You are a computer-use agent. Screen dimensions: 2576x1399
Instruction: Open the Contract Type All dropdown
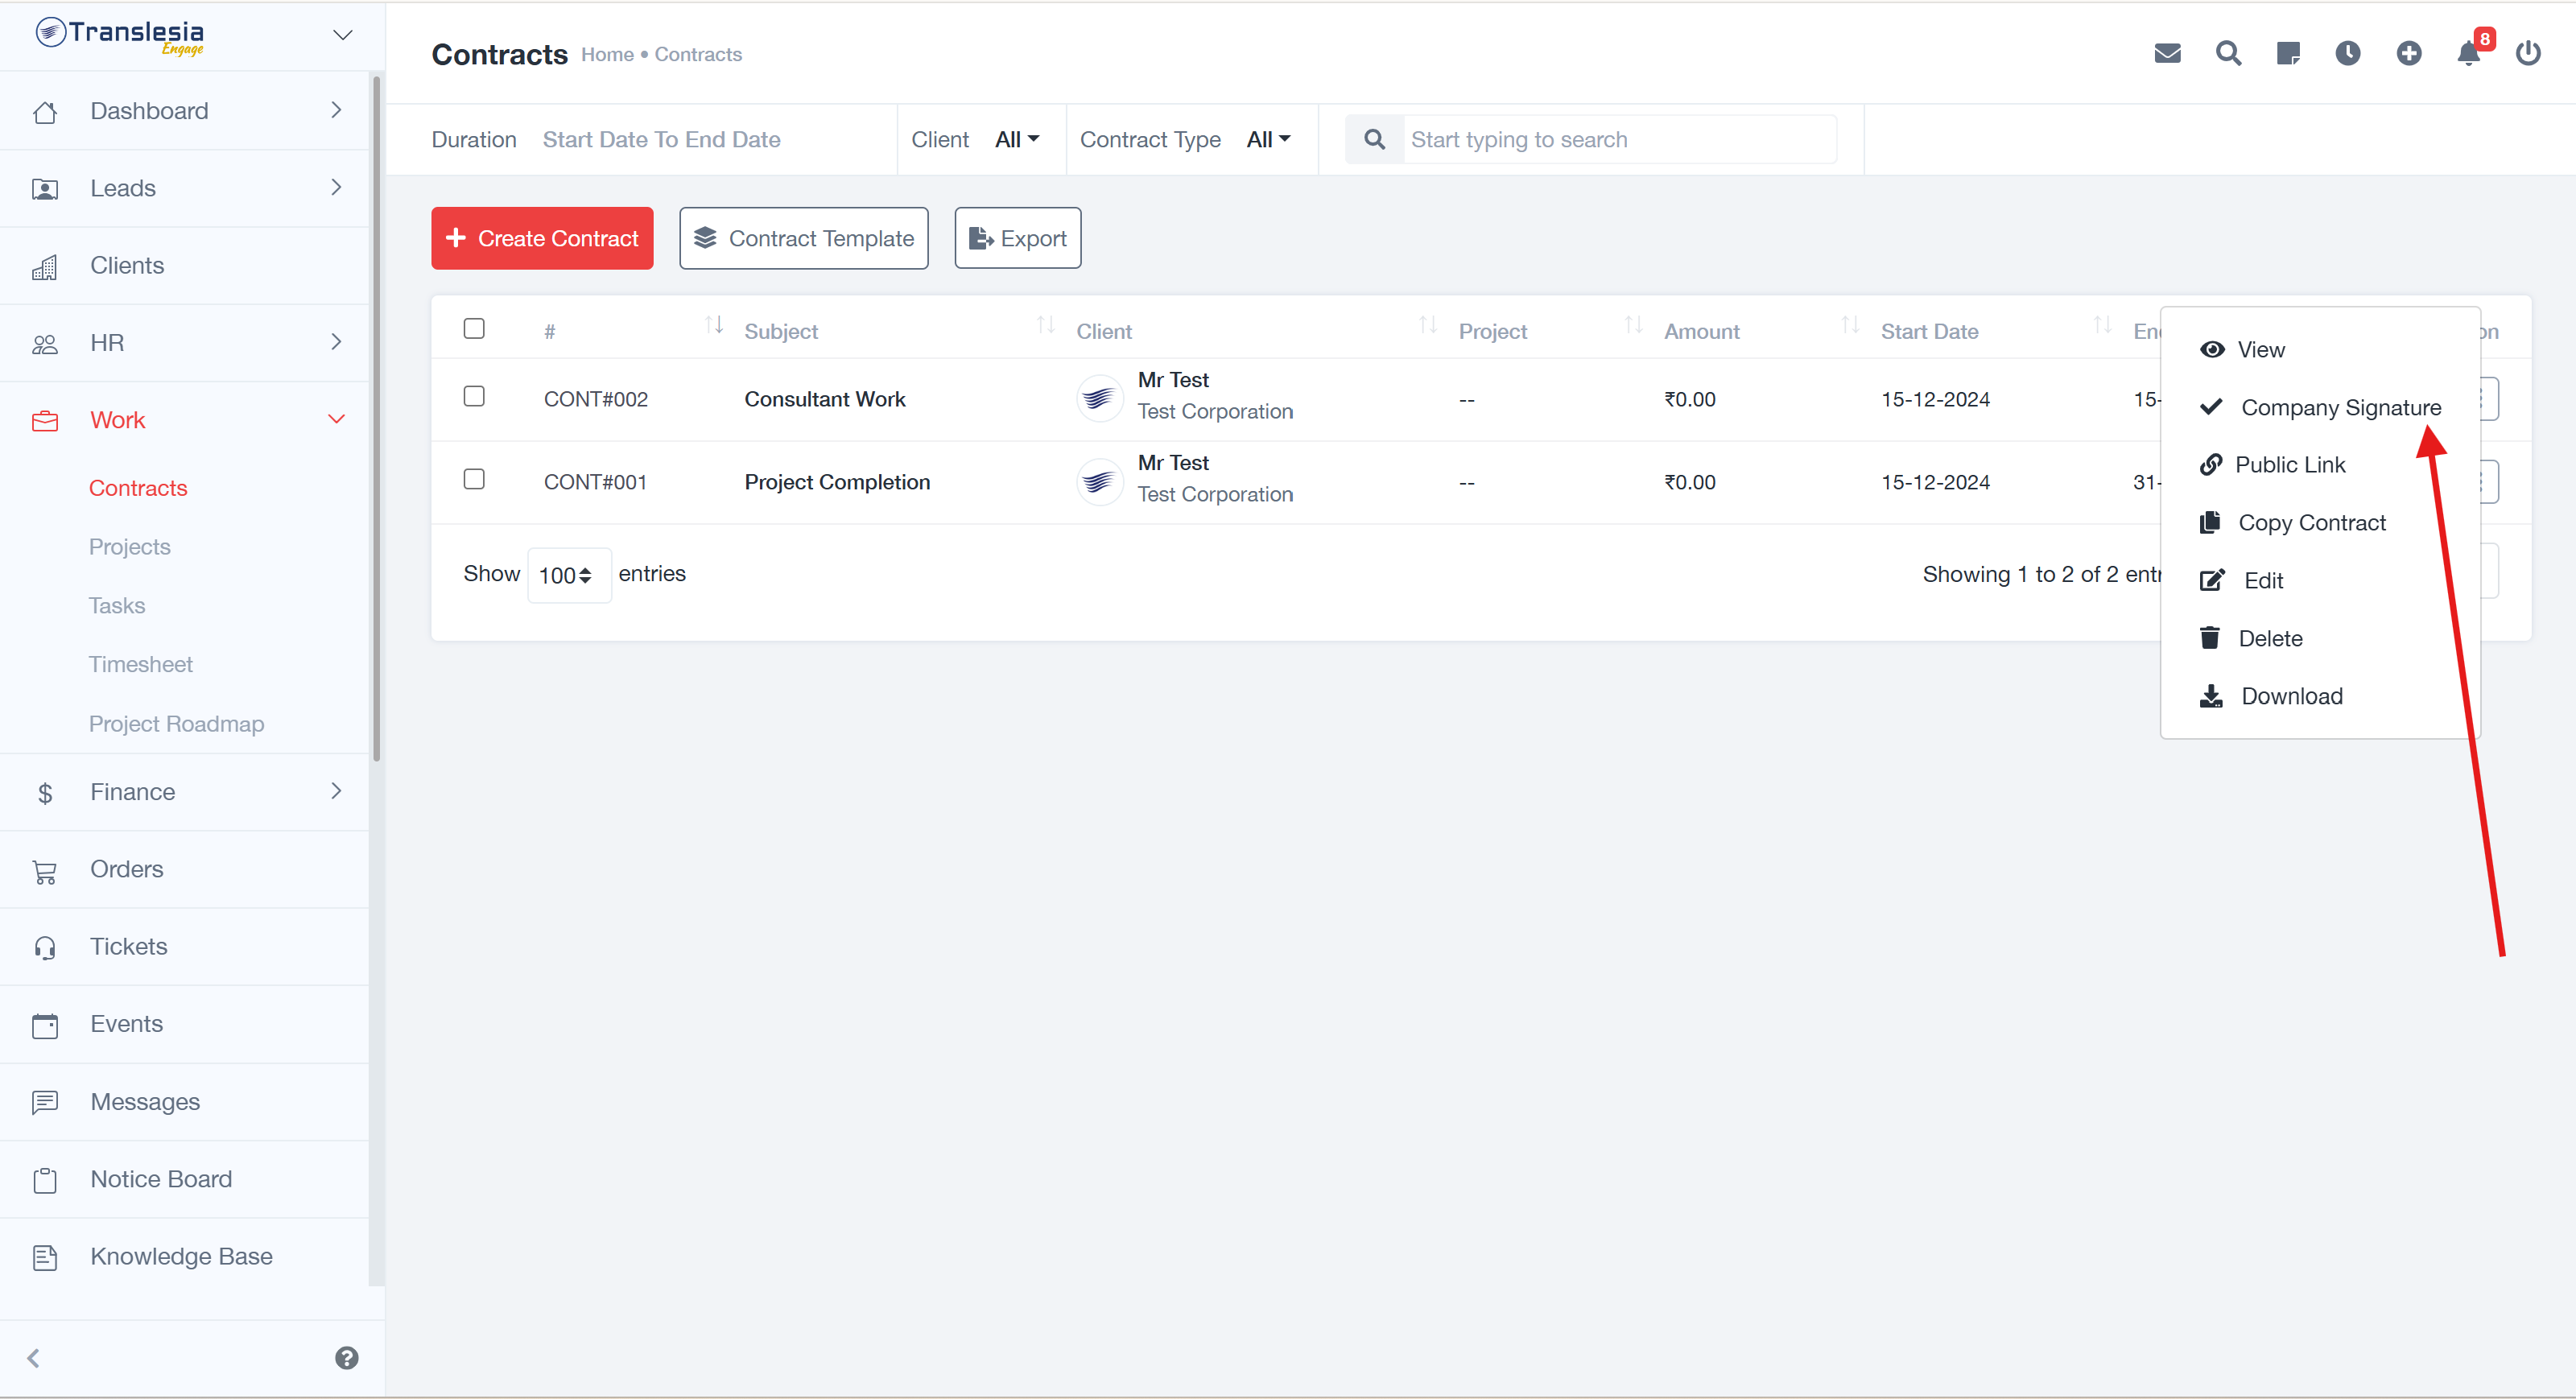click(1268, 139)
